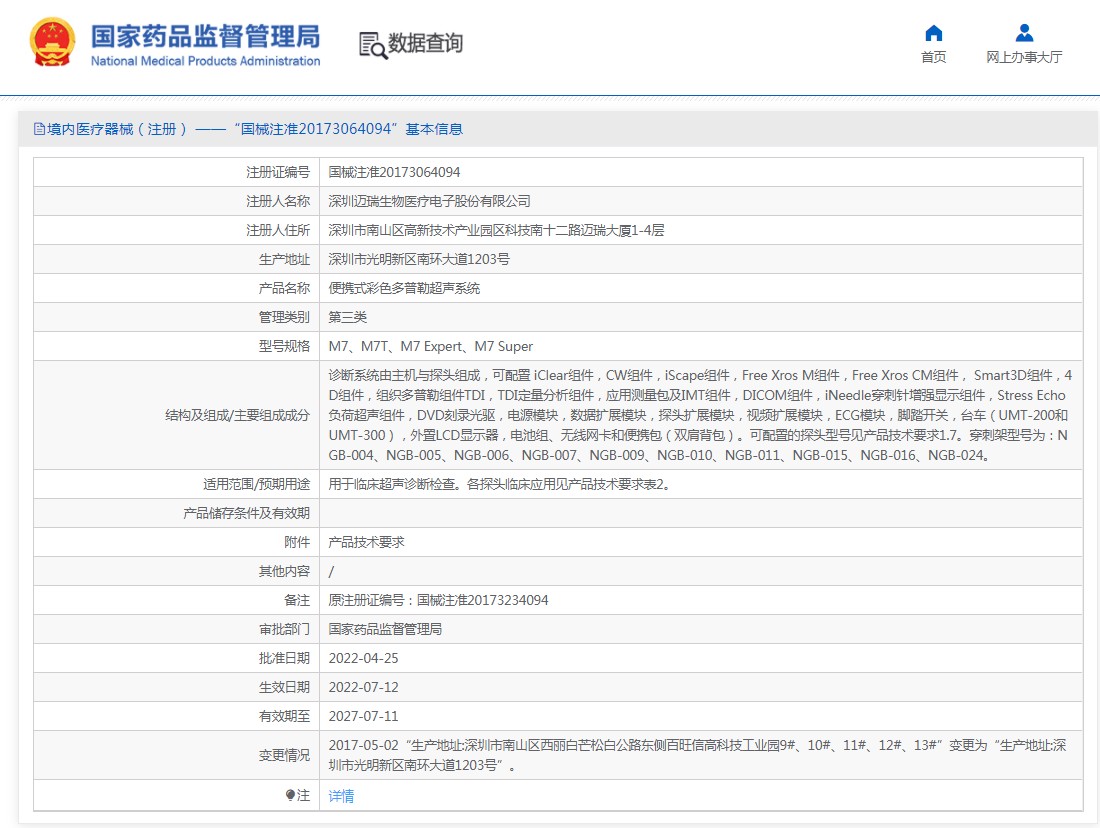This screenshot has height=828, width=1100.
Task: Go to 首页 text link
Action: (933, 57)
